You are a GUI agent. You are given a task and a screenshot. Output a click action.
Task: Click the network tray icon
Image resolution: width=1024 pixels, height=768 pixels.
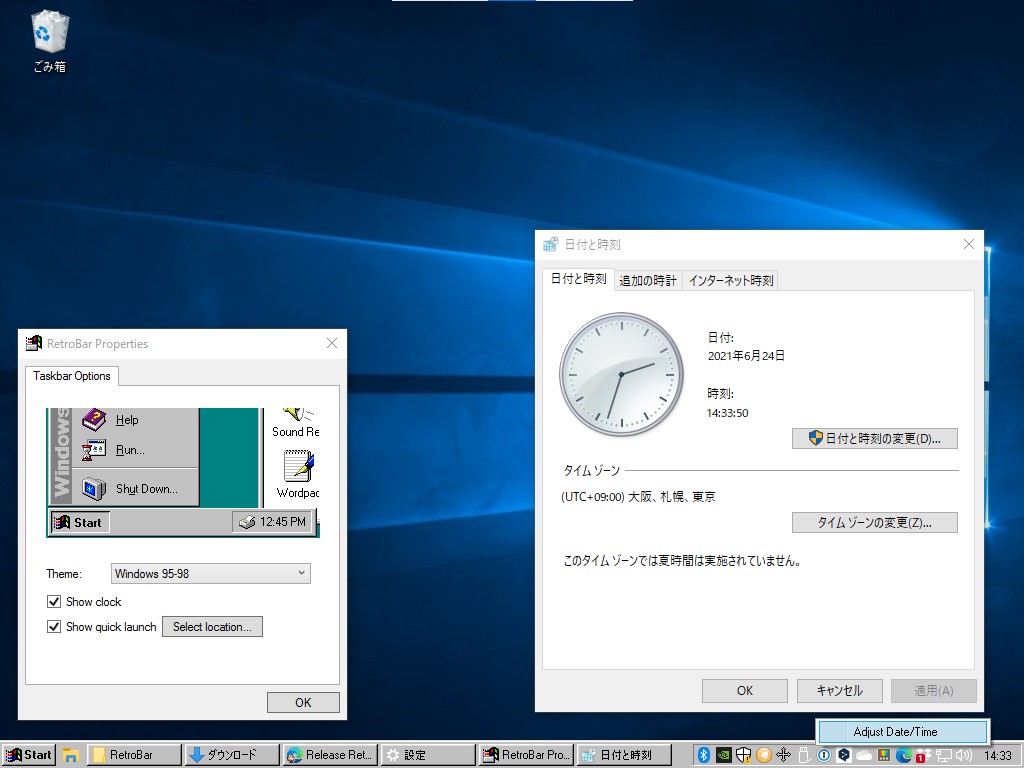pyautogui.click(x=944, y=756)
